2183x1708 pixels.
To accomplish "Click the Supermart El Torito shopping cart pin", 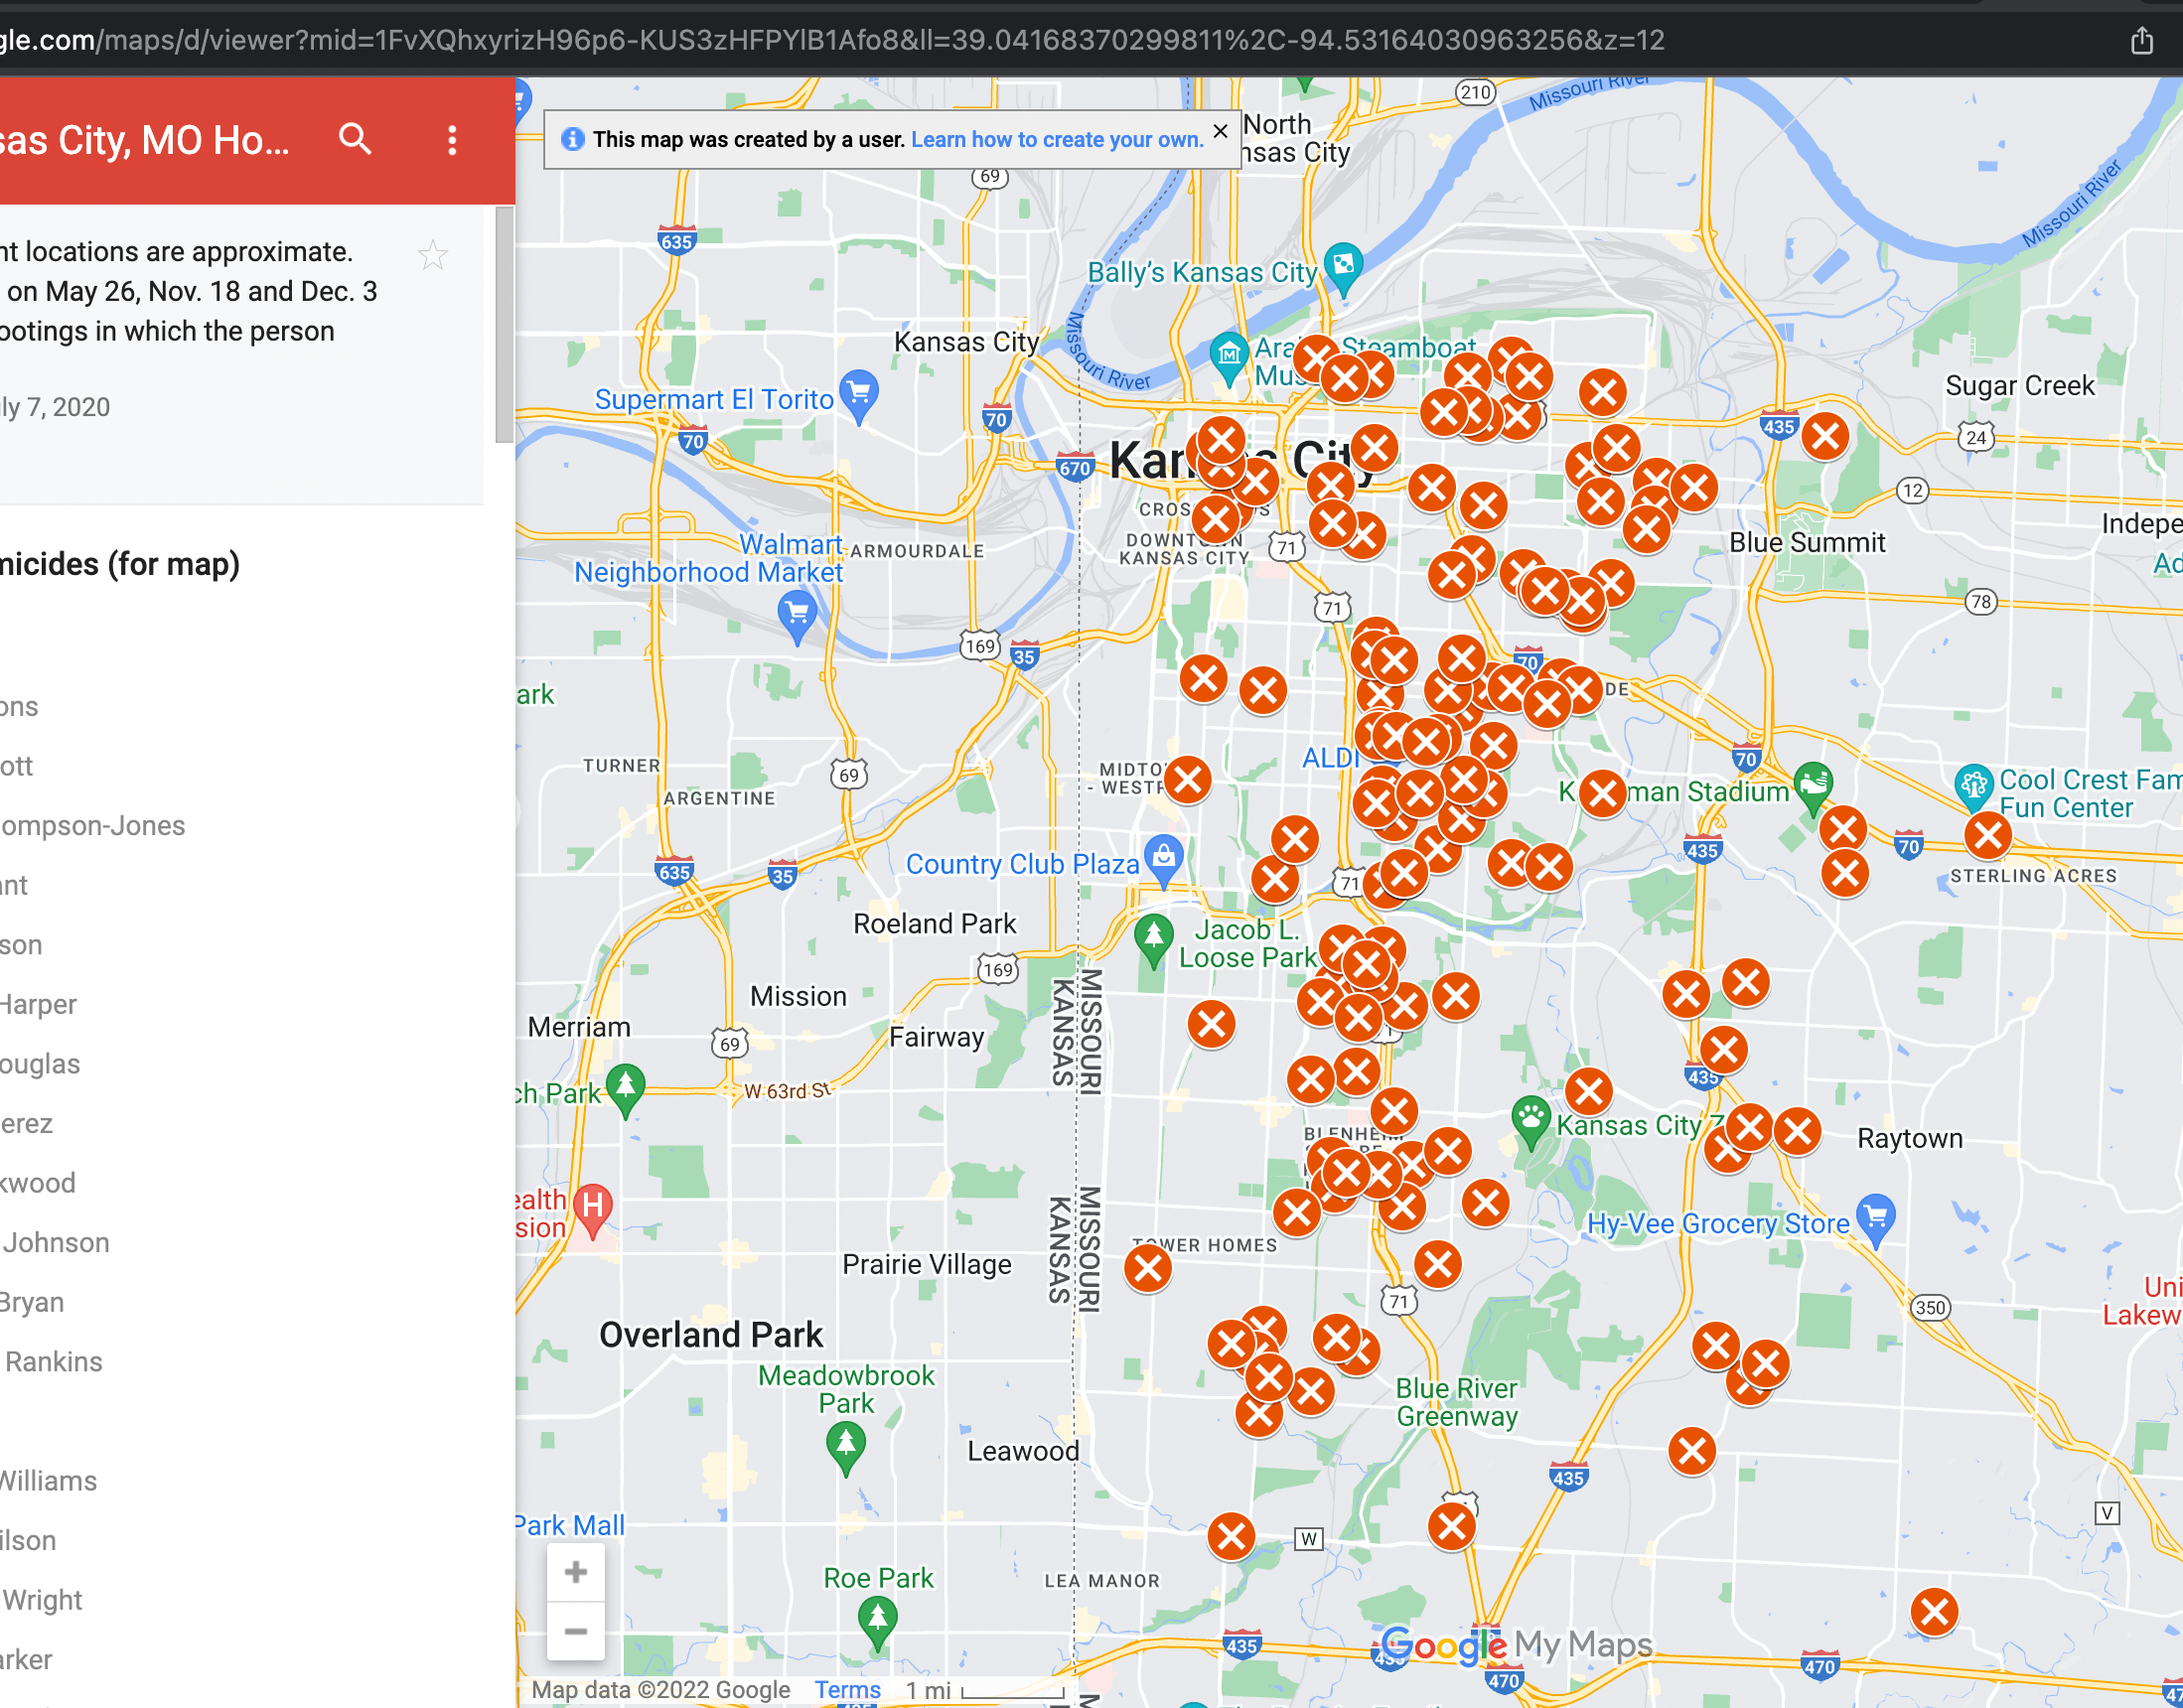I will click(x=859, y=396).
